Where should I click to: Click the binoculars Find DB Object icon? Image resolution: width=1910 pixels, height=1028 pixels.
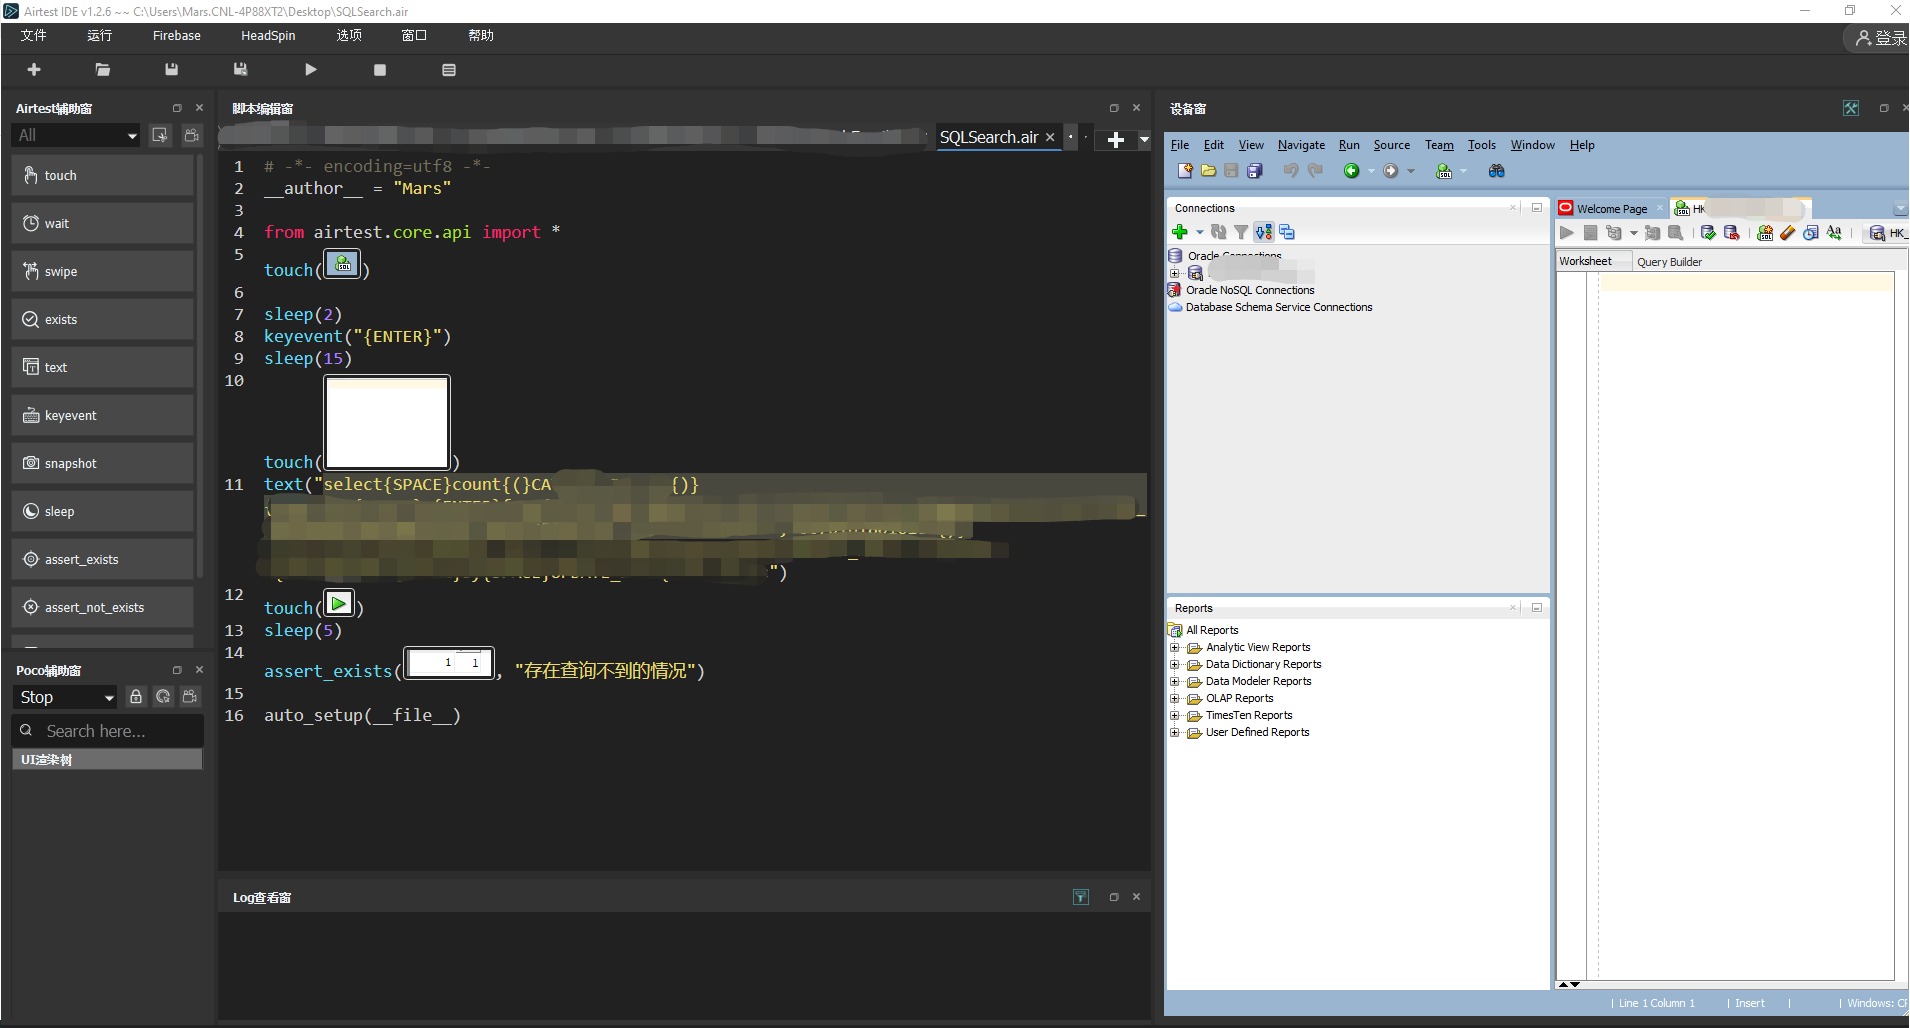point(1496,171)
